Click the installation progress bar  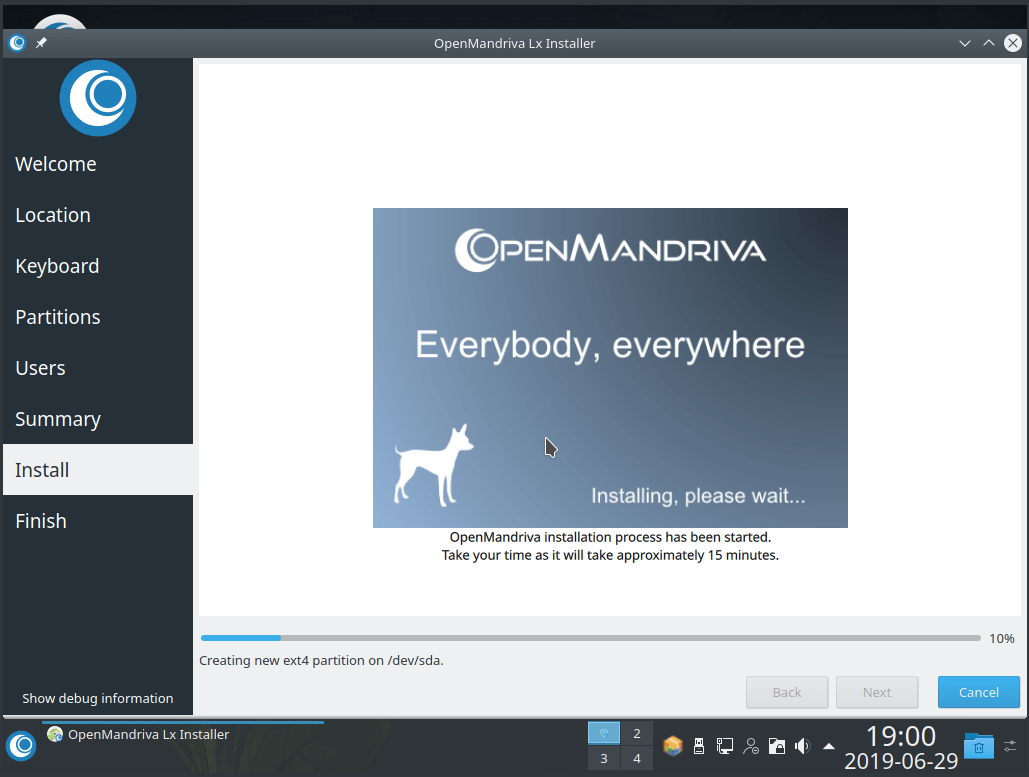point(588,637)
